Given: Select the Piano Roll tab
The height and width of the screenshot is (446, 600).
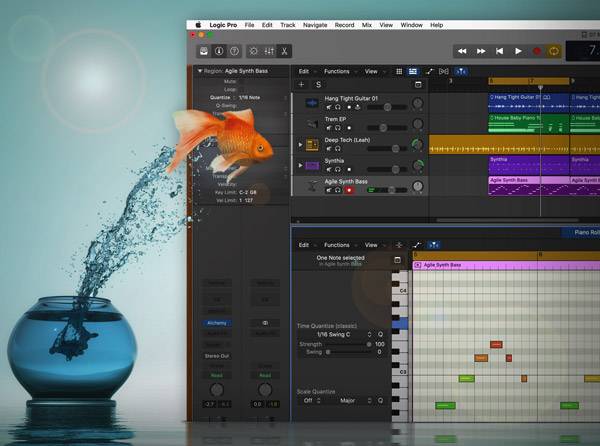Looking at the screenshot, I should (582, 232).
